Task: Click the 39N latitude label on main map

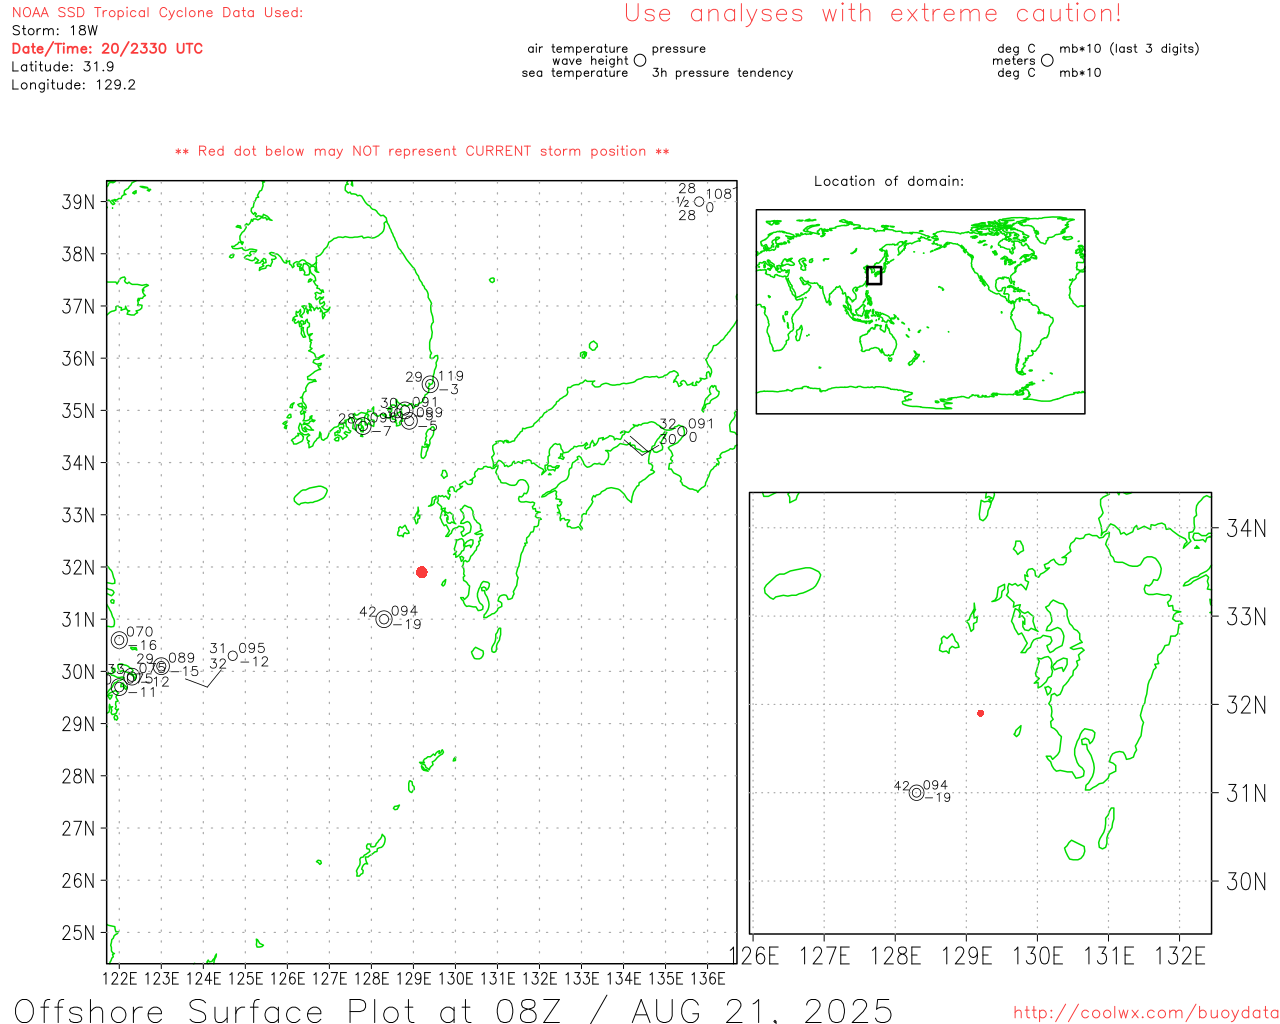Action: 78,202
